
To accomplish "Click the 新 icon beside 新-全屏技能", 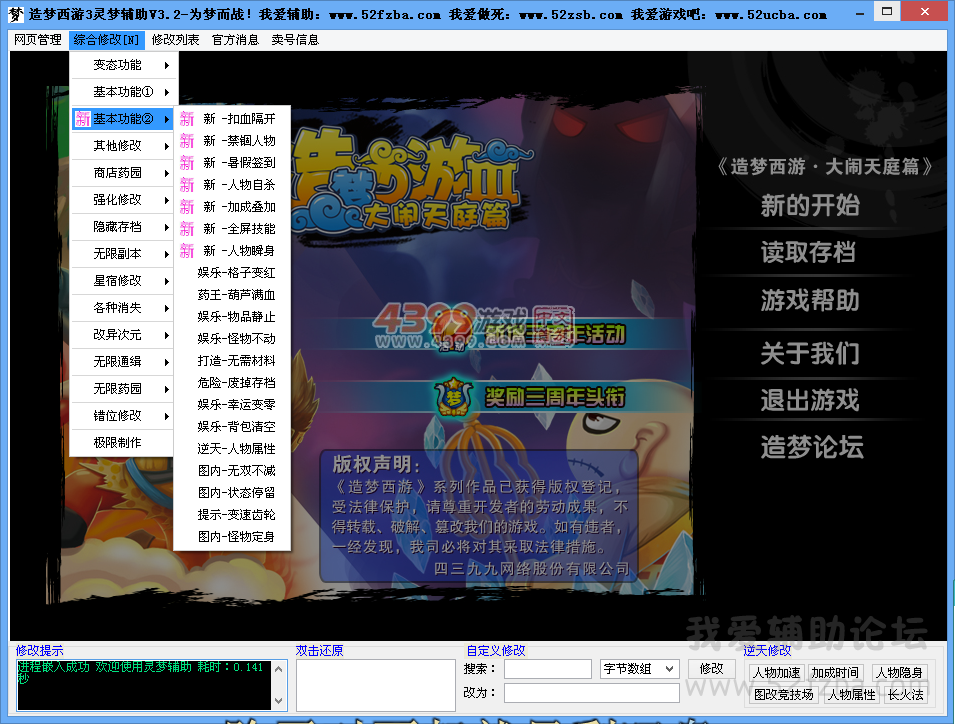I will (187, 229).
